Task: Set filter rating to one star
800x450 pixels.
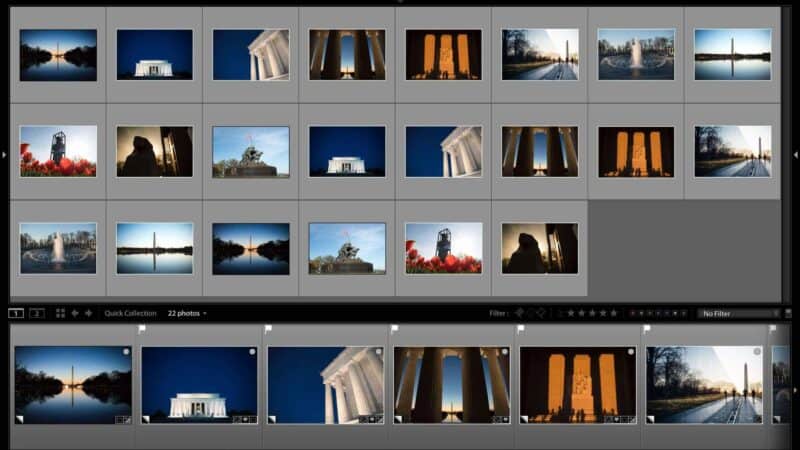Action: [x=571, y=313]
